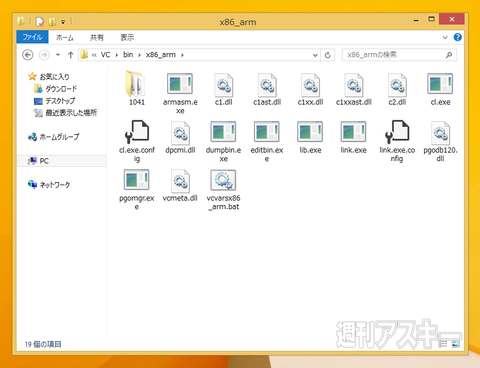480x368 pixels.
Task: Click the window system menu icon
Action: pyautogui.click(x=21, y=22)
